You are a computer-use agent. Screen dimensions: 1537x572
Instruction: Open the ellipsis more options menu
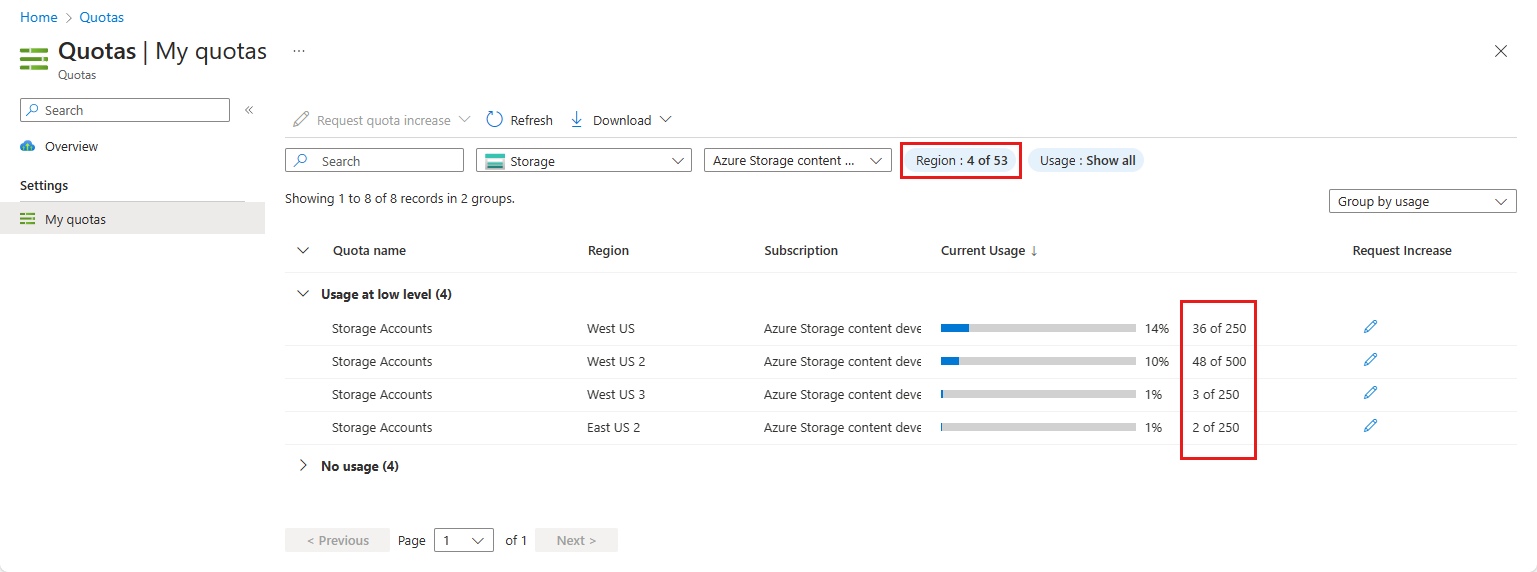(299, 51)
